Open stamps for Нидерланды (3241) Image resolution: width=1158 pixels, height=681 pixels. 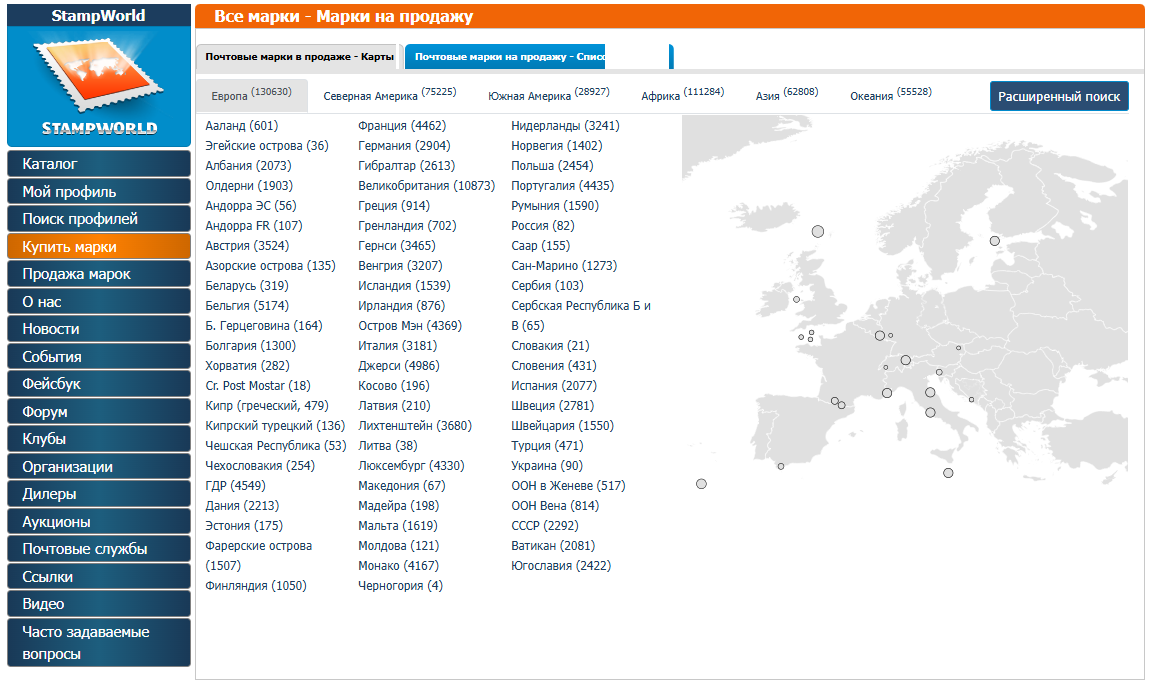565,126
